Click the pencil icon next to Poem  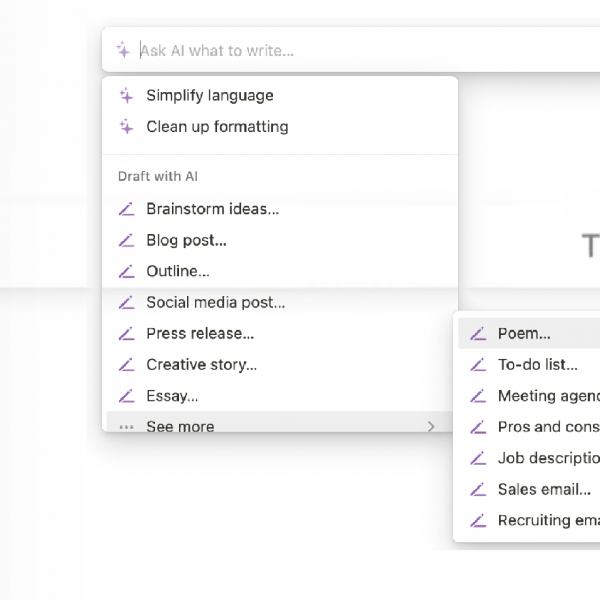(478, 334)
